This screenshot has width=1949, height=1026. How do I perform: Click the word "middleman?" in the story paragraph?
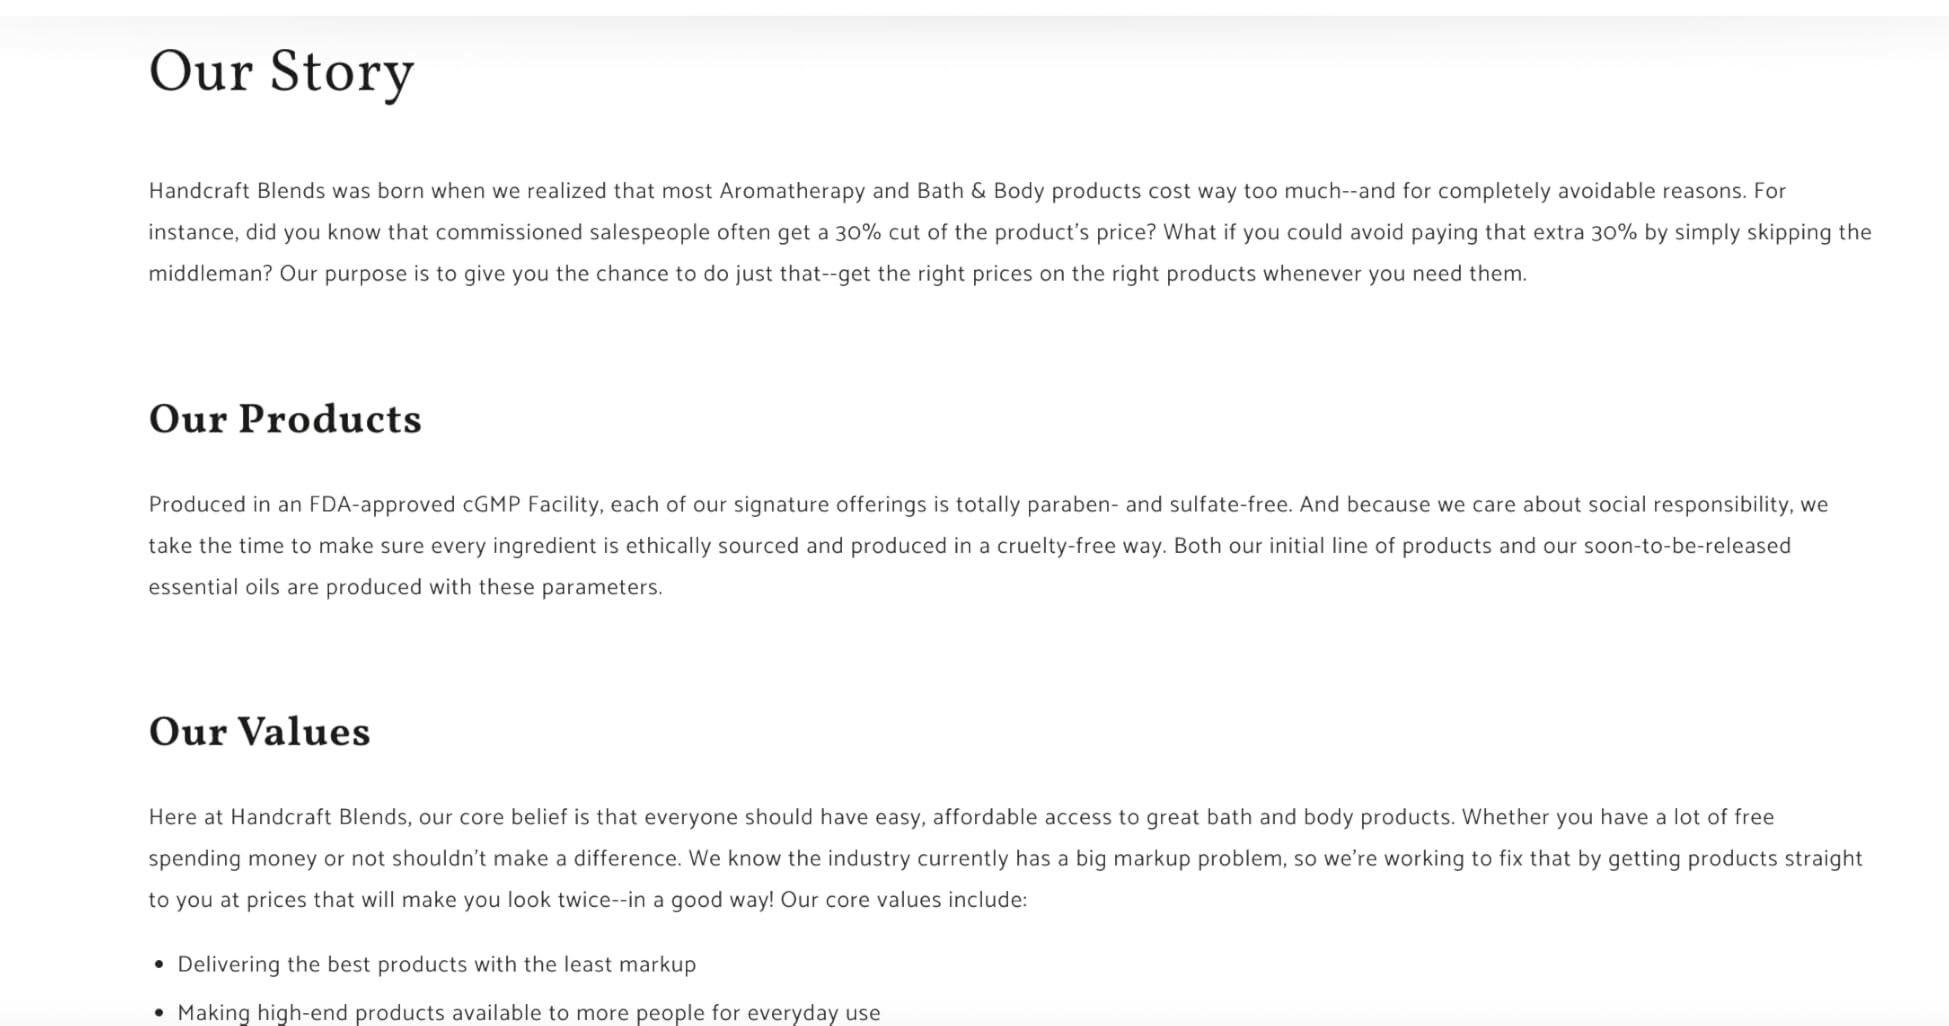point(210,274)
